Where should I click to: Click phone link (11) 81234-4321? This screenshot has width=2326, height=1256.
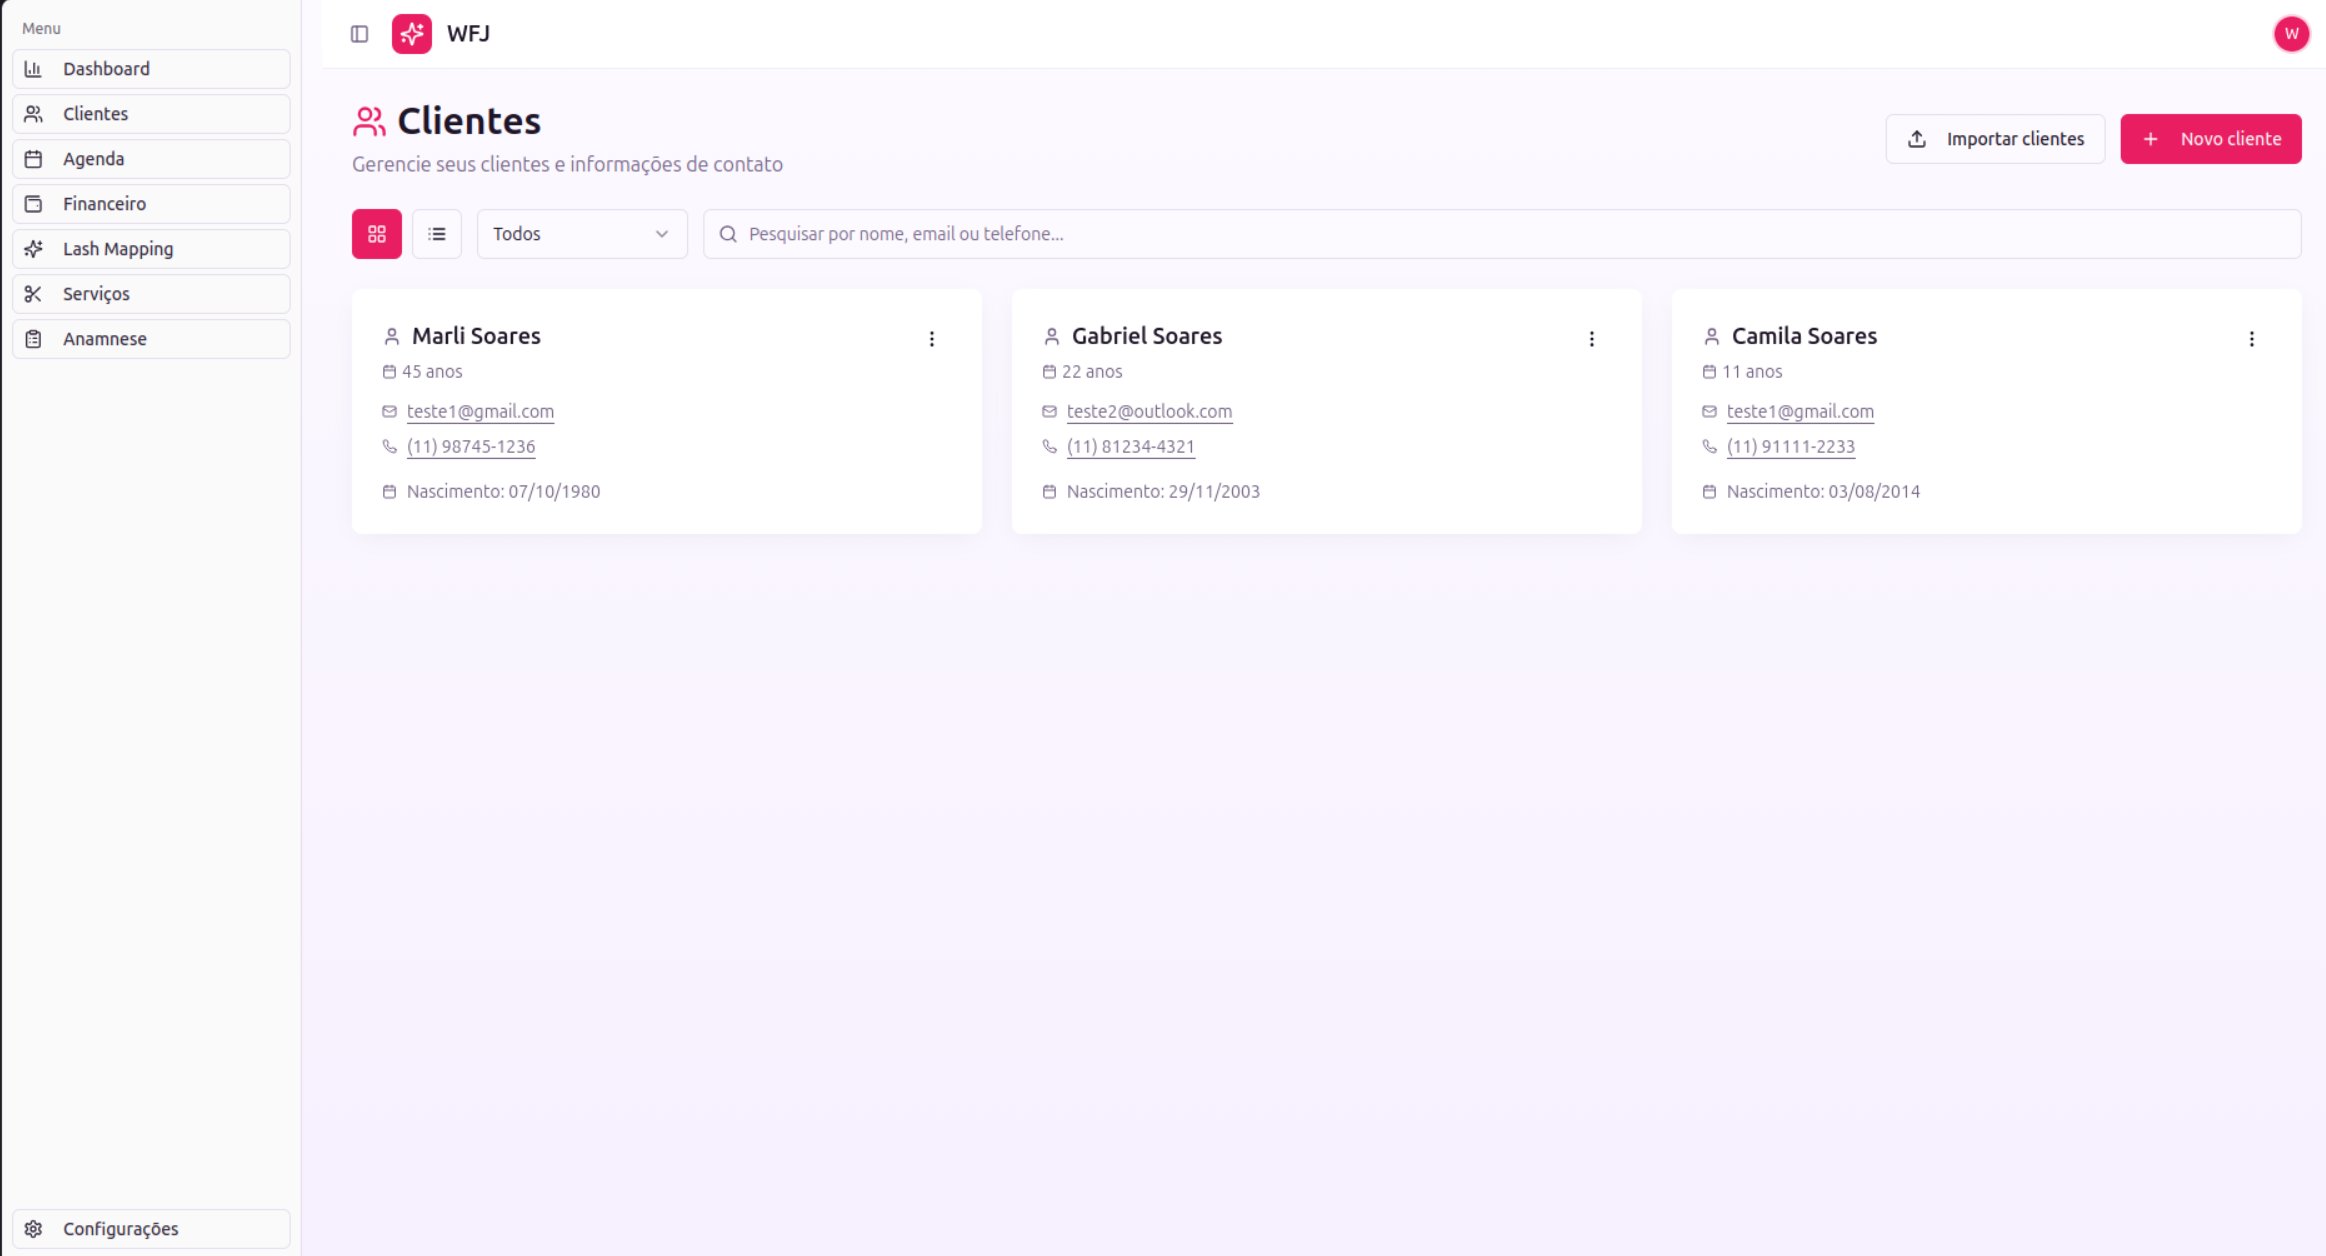1131,447
